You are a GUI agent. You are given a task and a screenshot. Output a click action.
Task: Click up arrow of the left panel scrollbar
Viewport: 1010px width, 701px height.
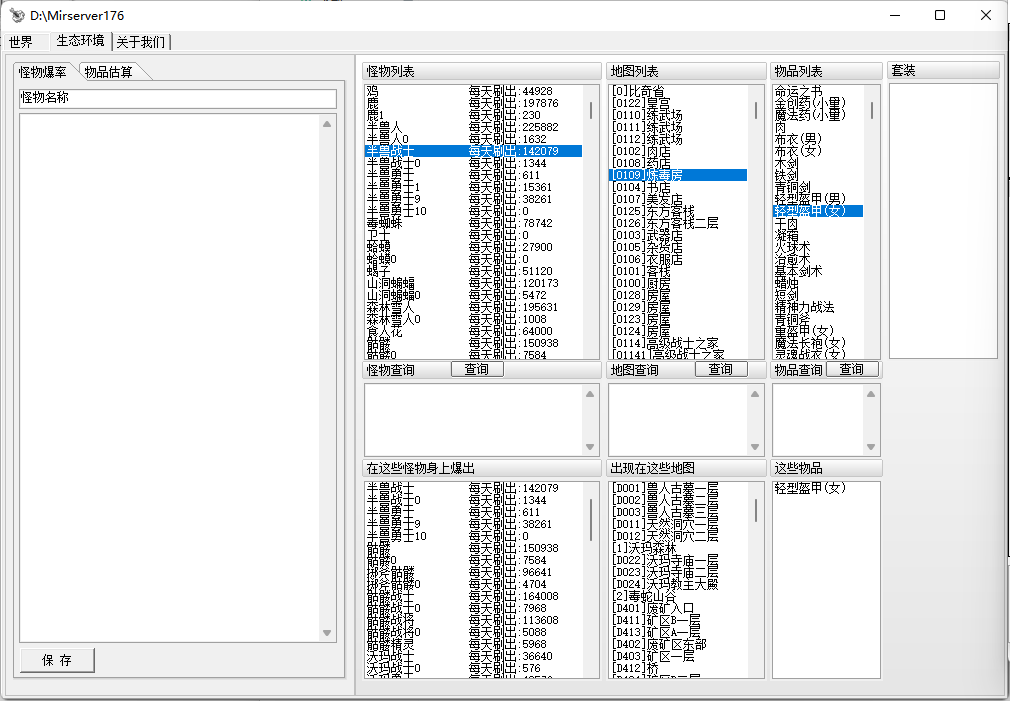327,124
